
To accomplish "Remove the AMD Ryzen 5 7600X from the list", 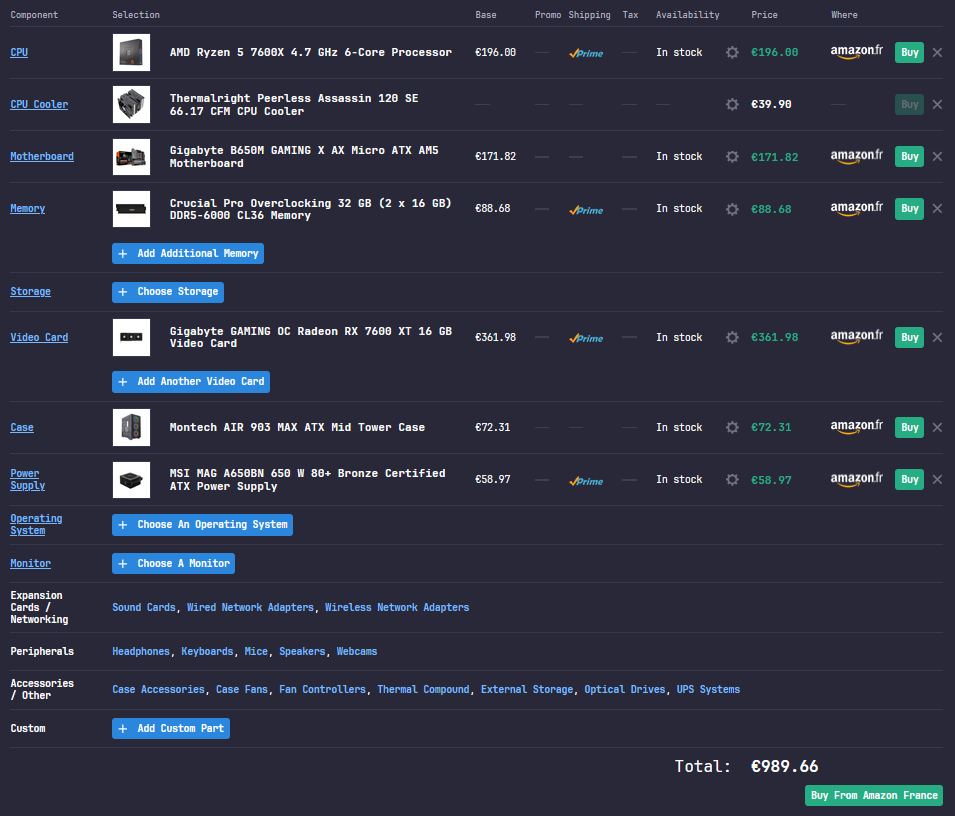I will coord(937,52).
